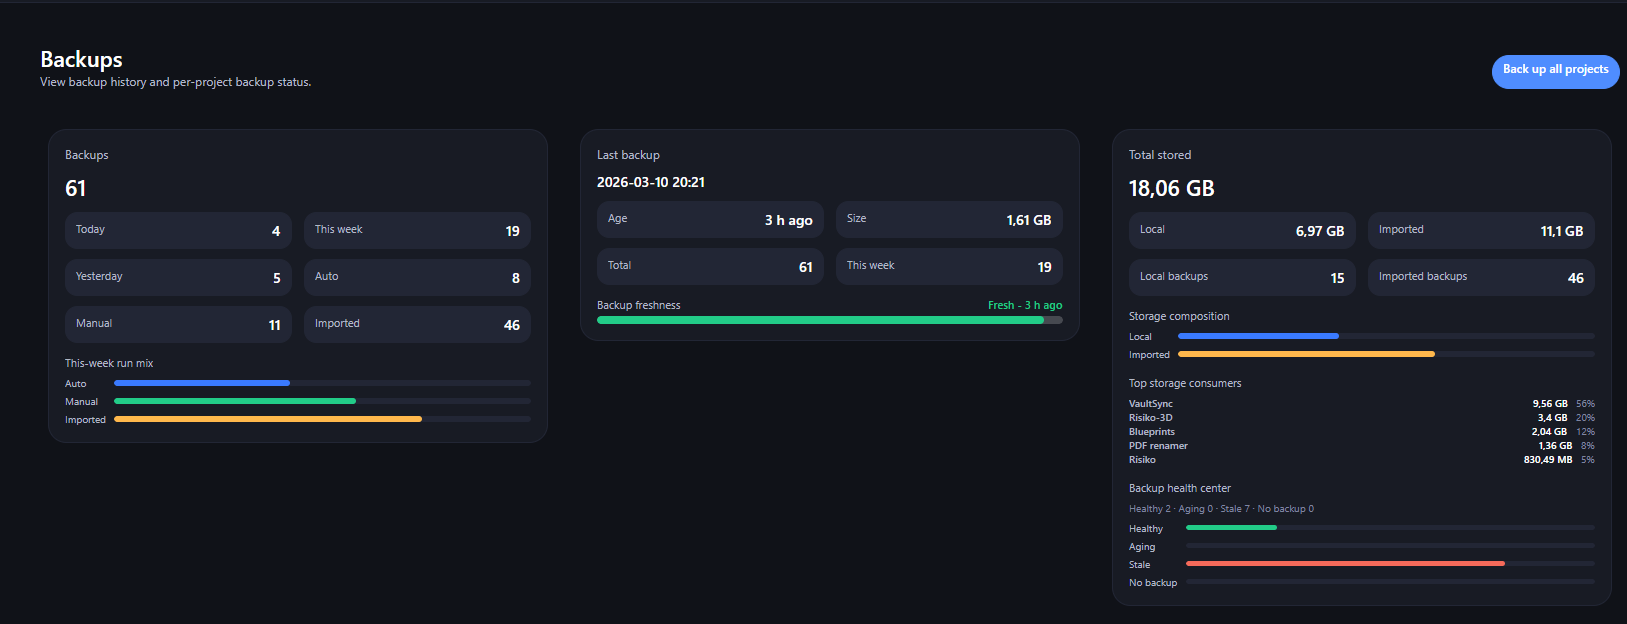Click the This-week run mix heading
Viewport: 1627px width, 624px height.
109,363
